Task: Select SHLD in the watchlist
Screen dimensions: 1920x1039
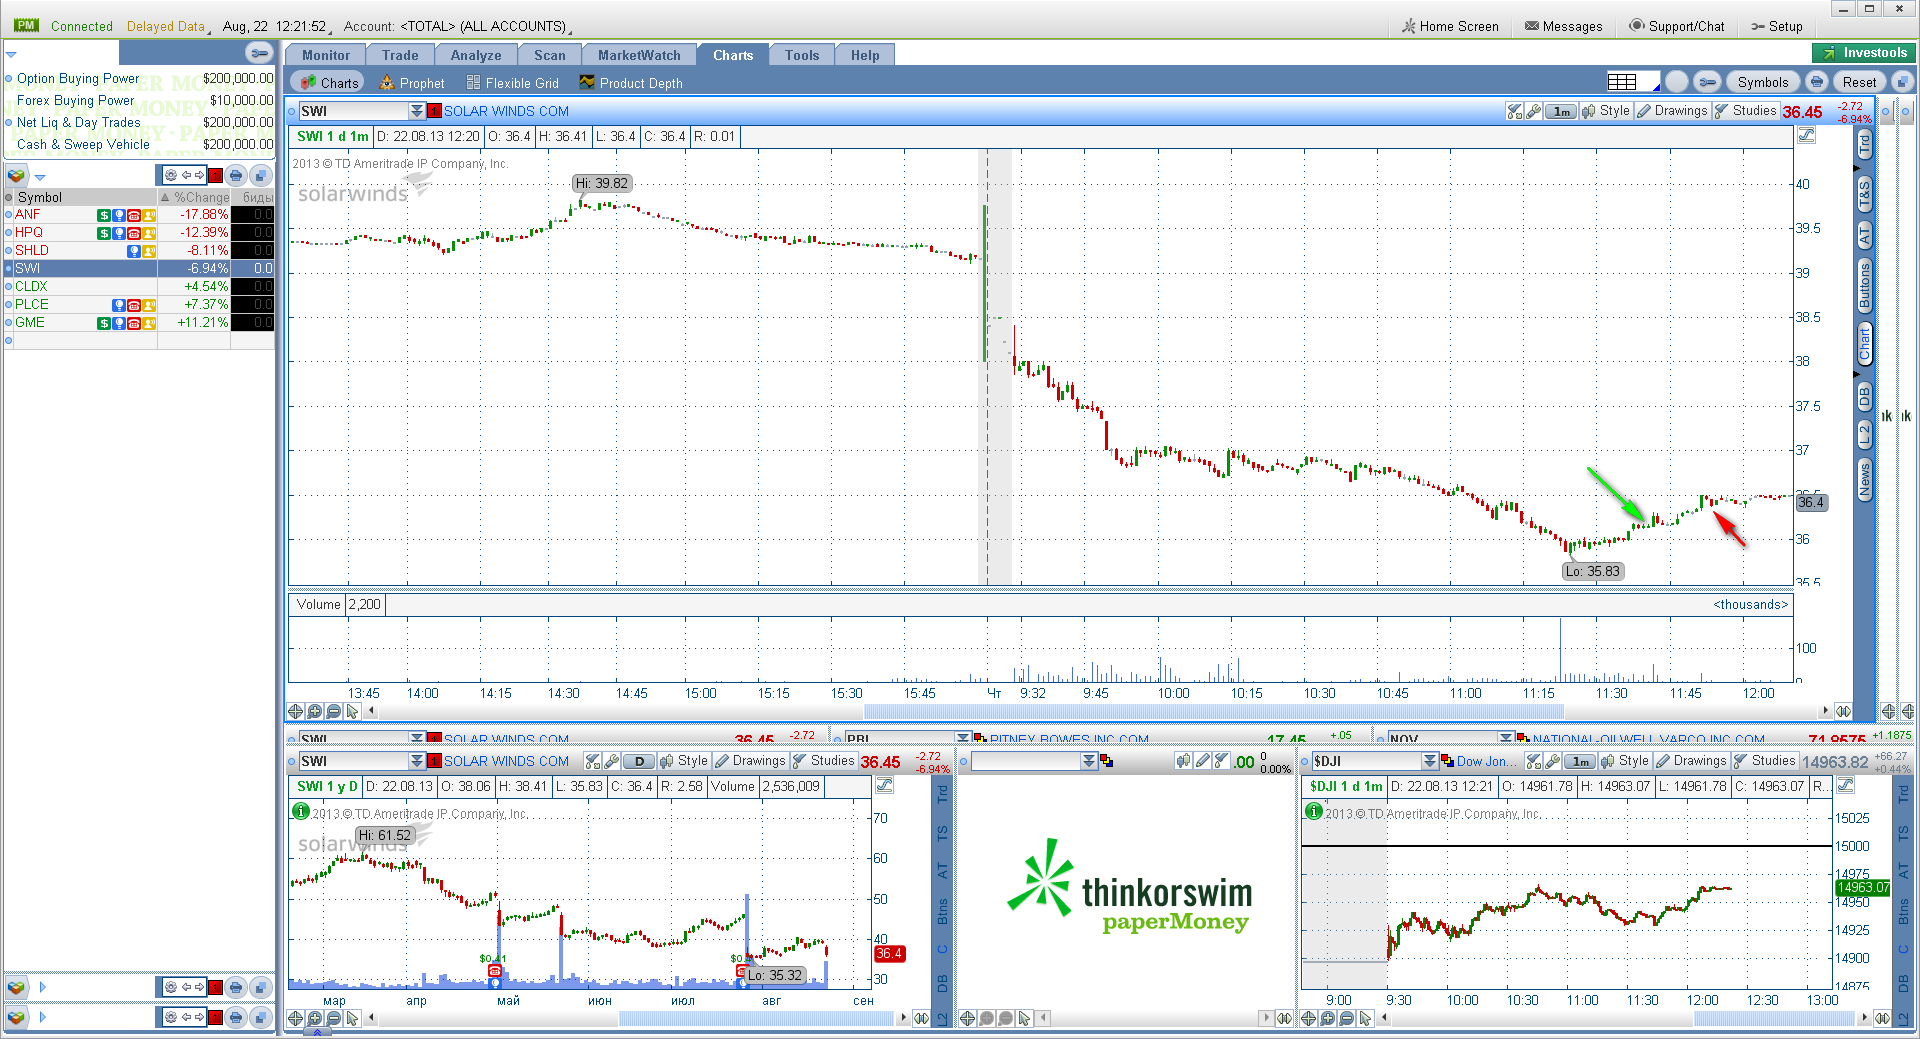Action: (x=139, y=250)
